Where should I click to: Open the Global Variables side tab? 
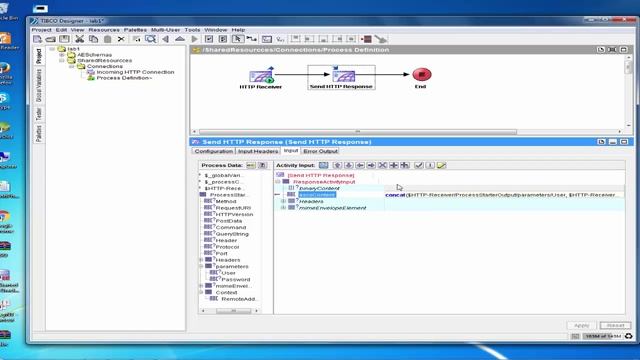coord(39,85)
